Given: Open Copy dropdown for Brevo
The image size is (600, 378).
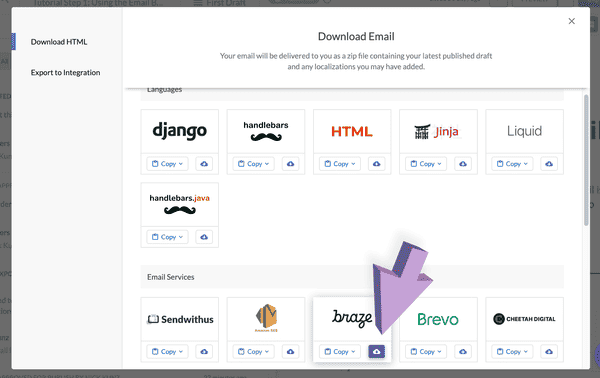Looking at the screenshot, I should (426, 351).
